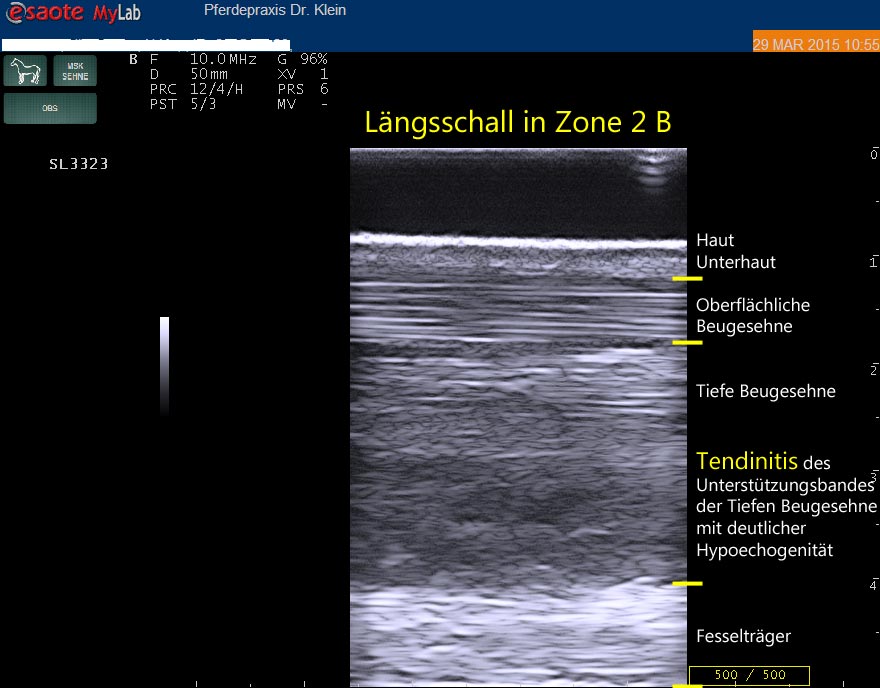
Task: Click the grayscale brightness bar
Action: [x=164, y=365]
